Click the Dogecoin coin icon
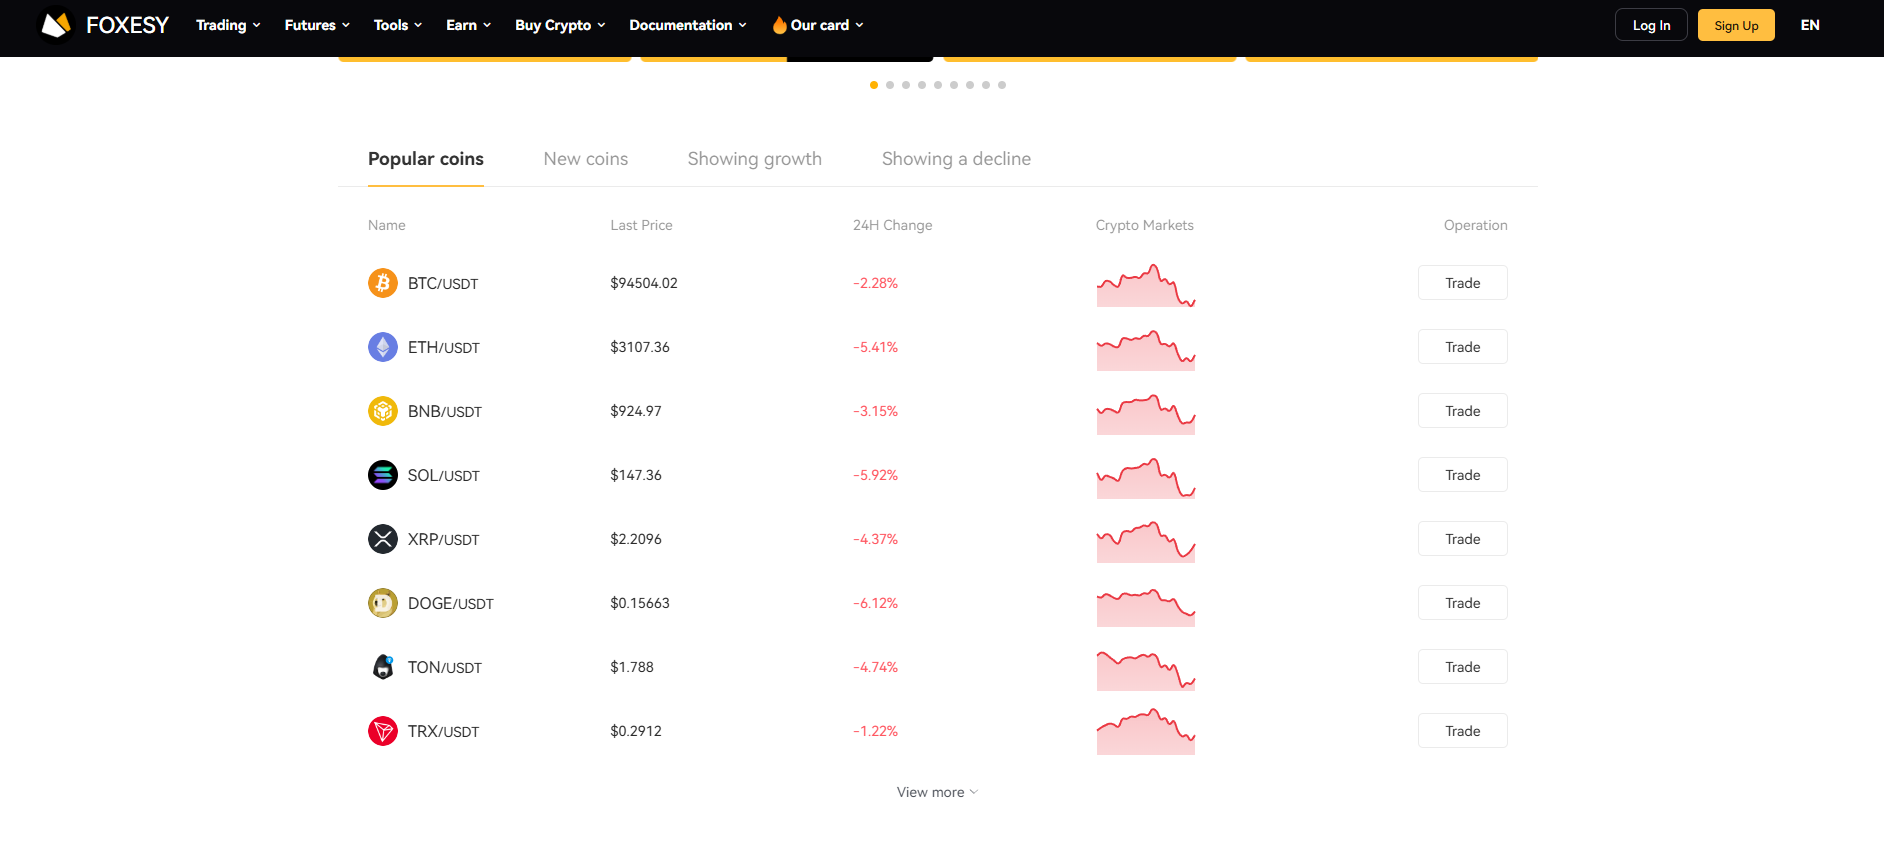The width and height of the screenshot is (1884, 845). point(382,603)
